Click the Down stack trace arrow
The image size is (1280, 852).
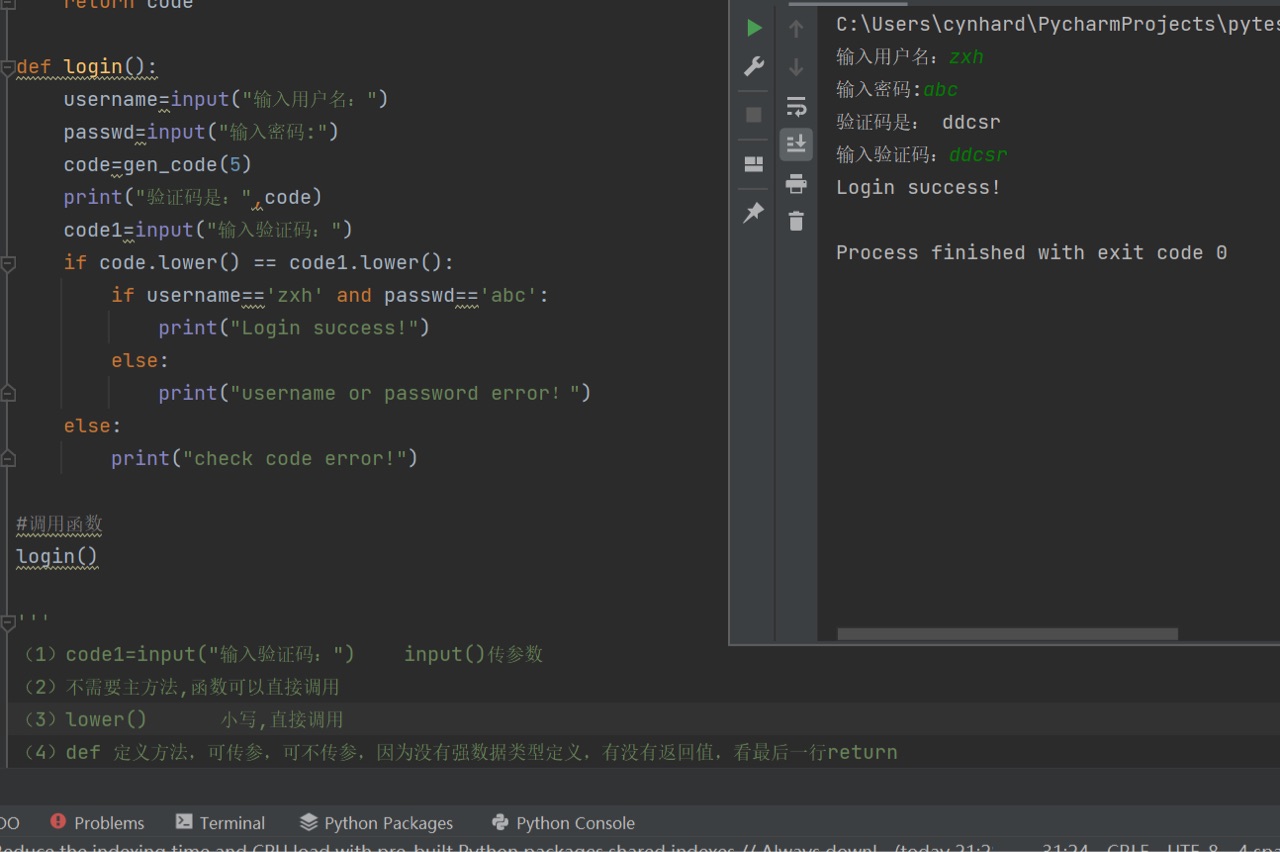796,67
